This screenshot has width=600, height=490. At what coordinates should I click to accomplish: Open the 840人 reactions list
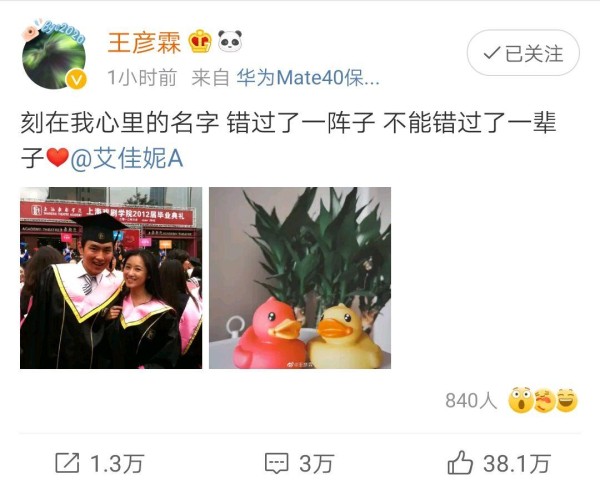click(471, 400)
